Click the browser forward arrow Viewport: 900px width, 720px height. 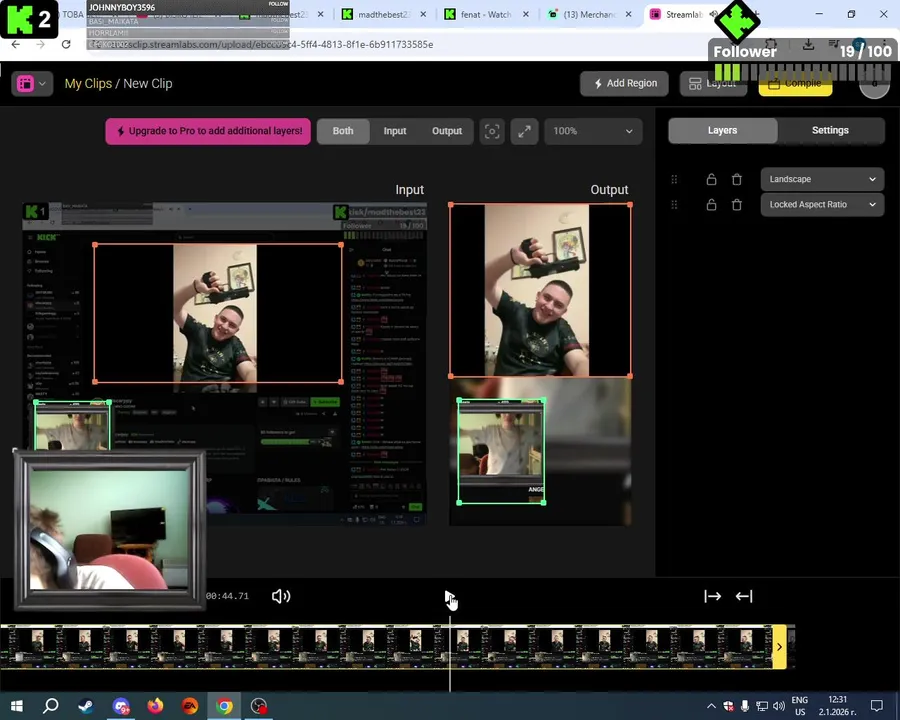(40, 44)
